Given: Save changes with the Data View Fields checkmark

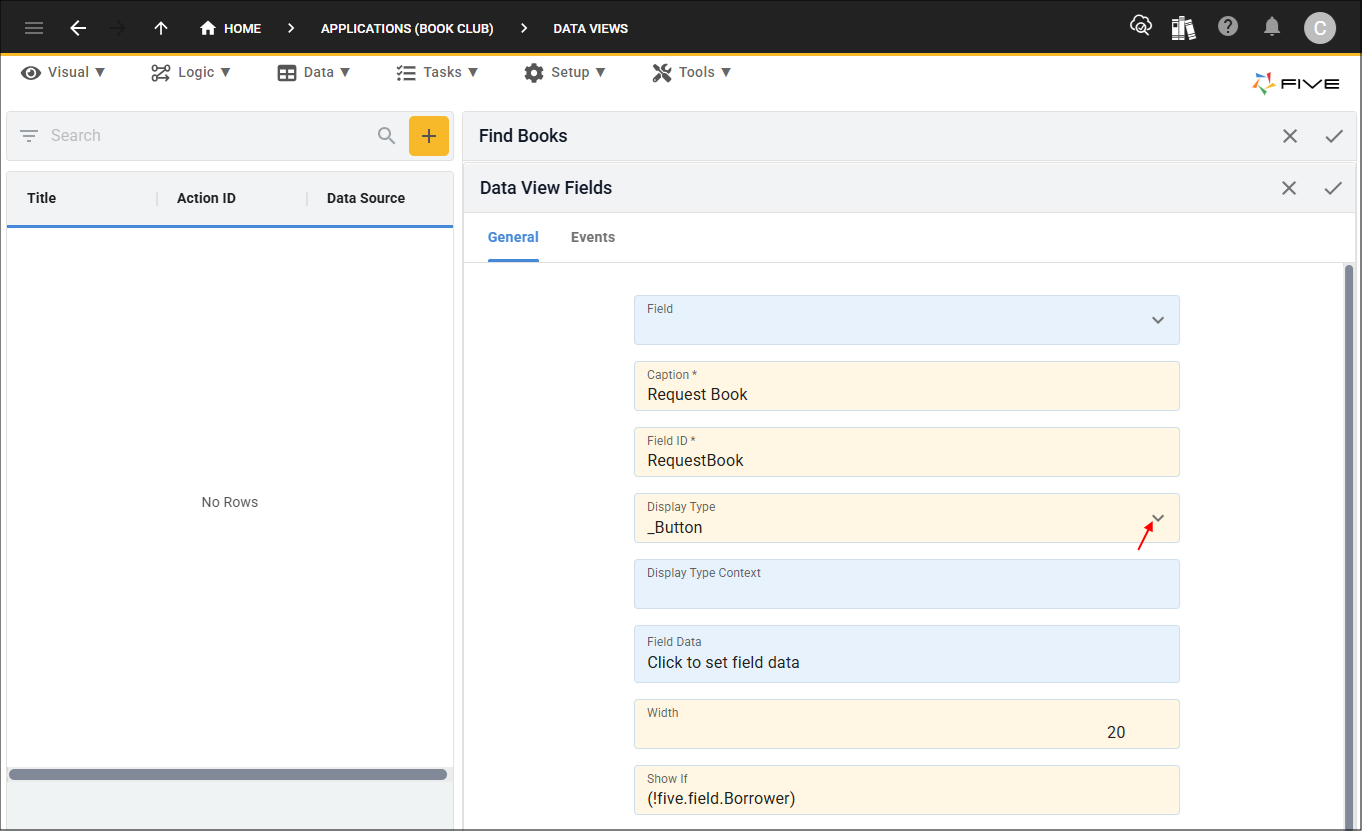Looking at the screenshot, I should 1334,187.
